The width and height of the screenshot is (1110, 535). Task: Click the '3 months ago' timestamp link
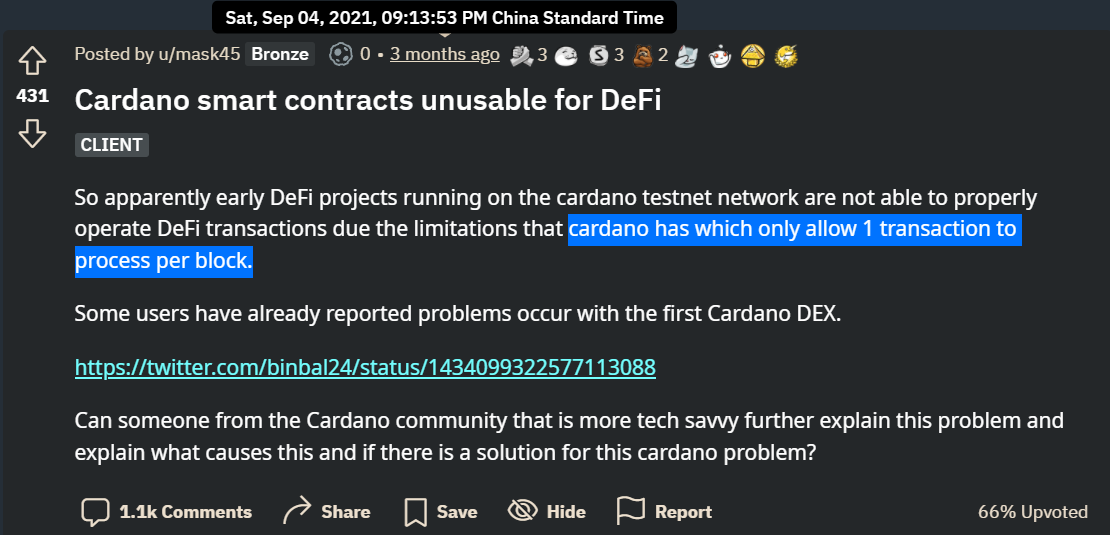[444, 54]
